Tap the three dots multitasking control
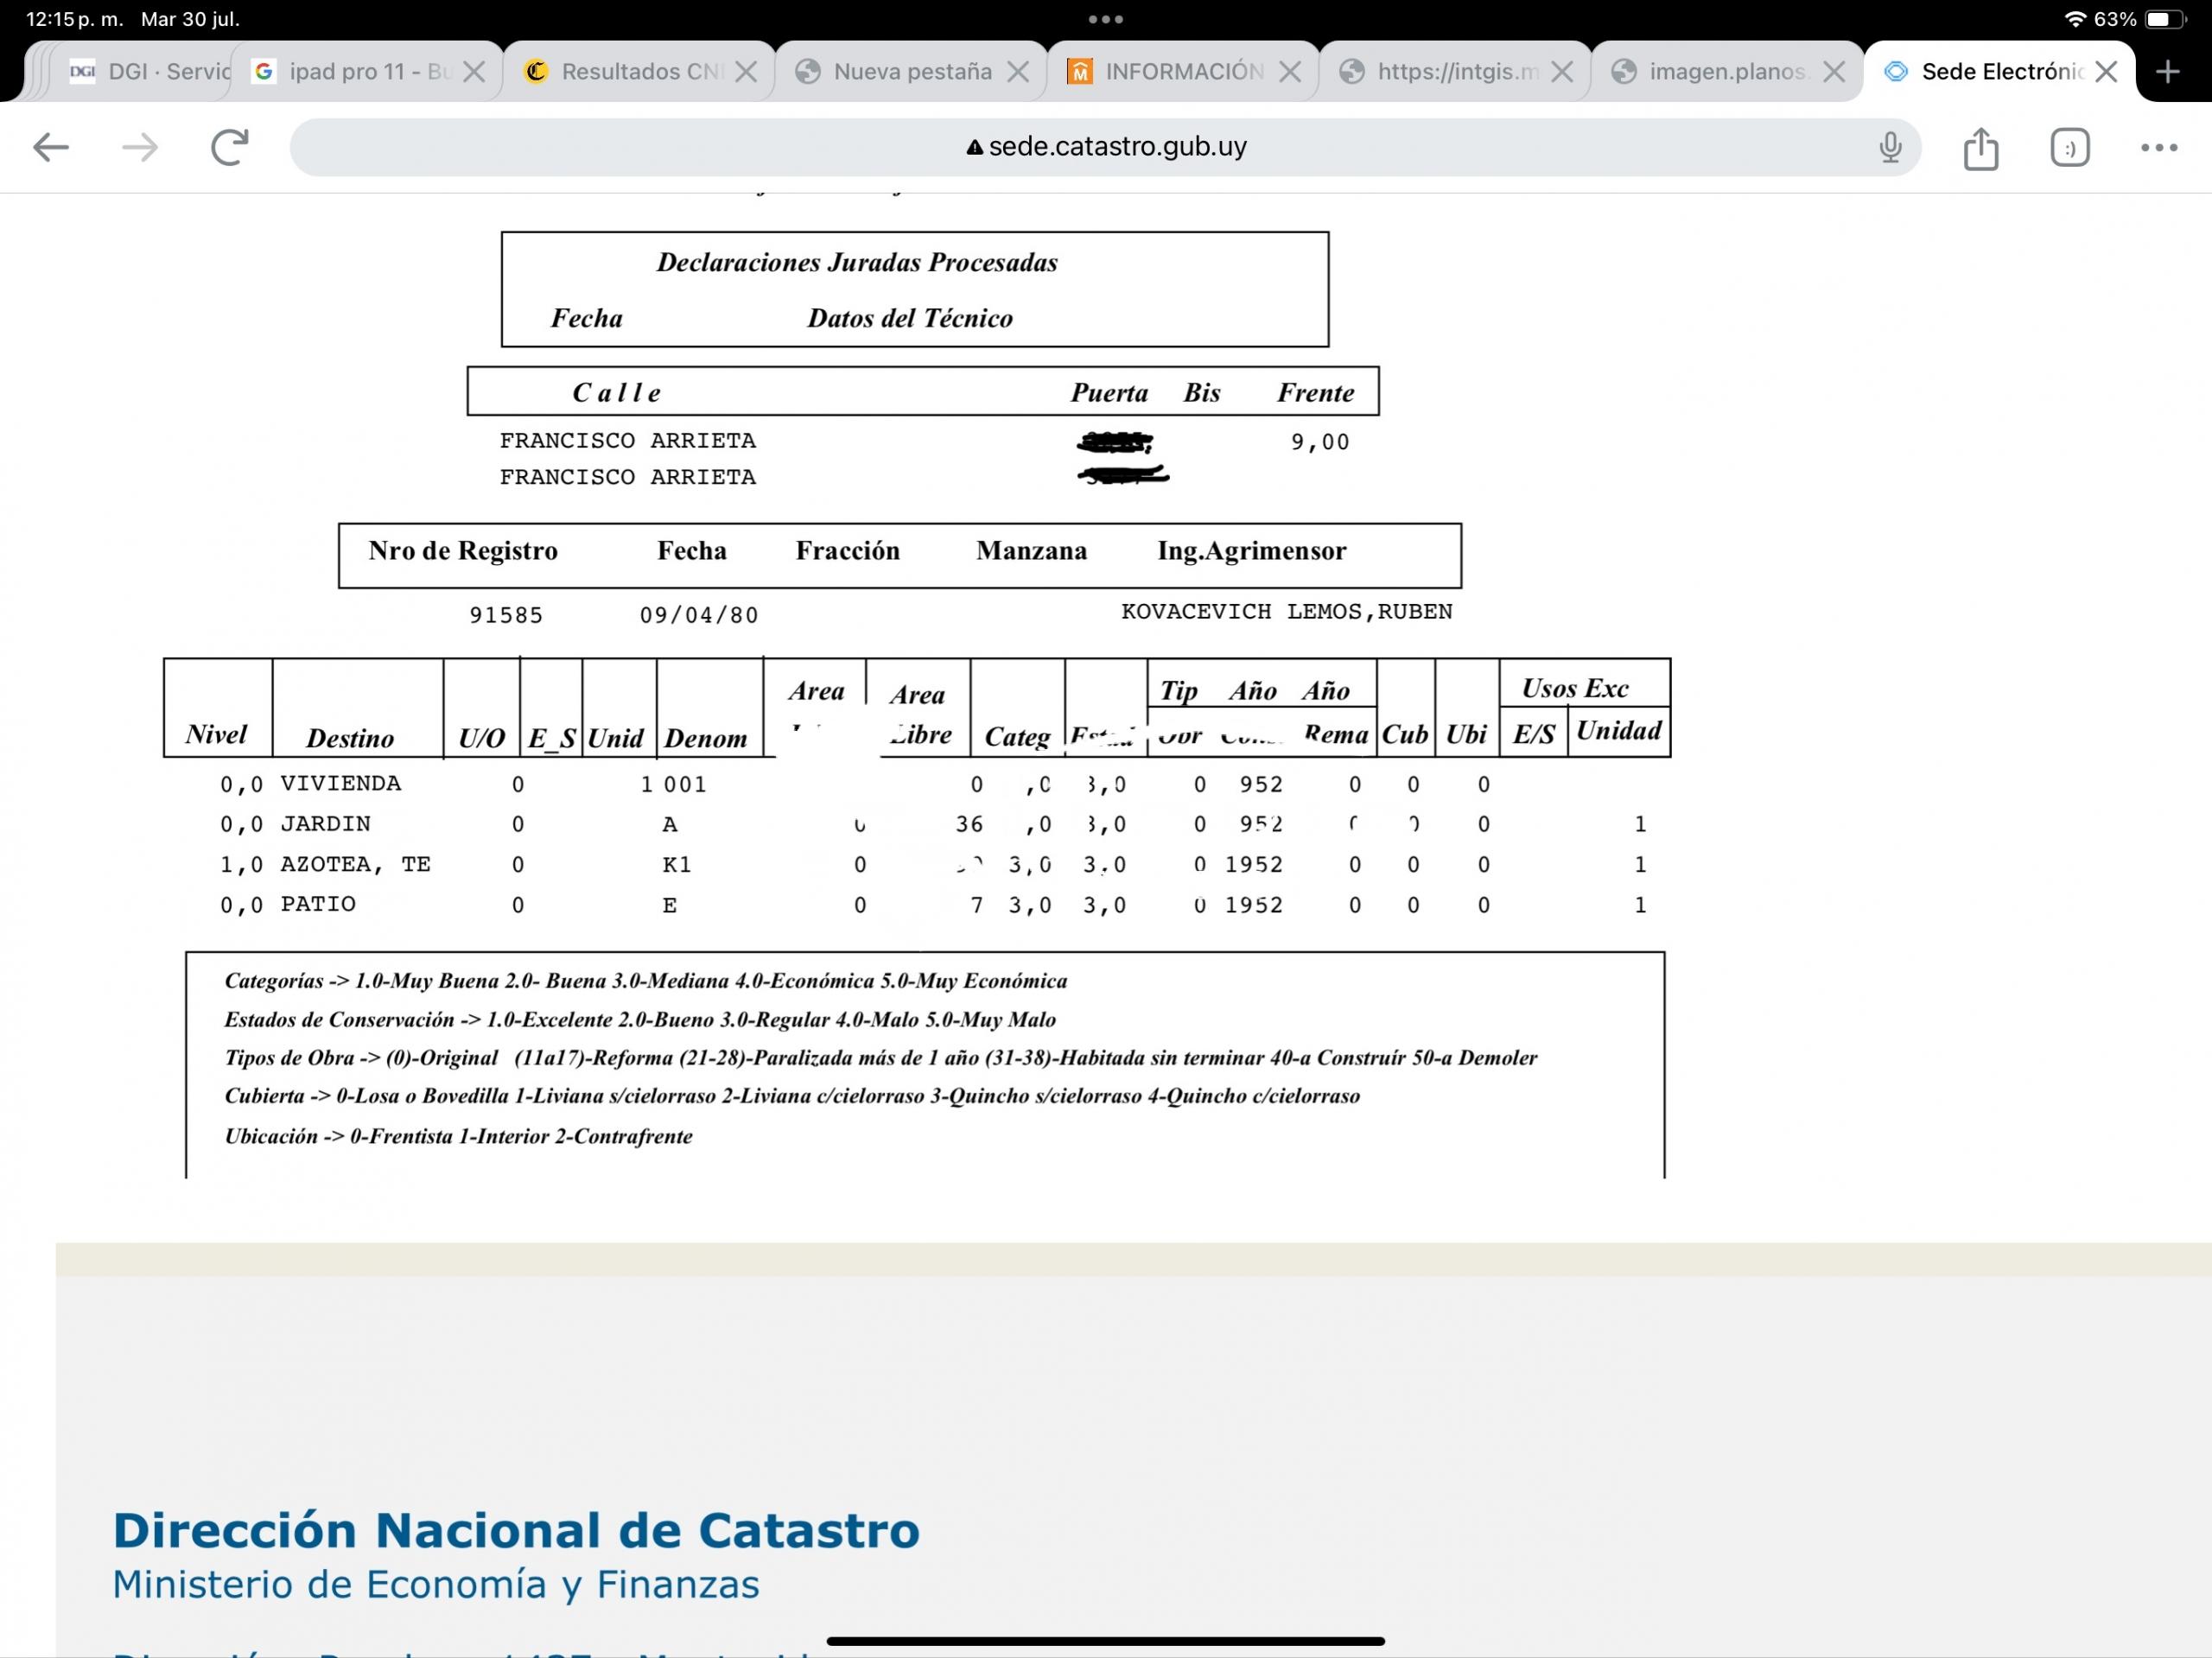Viewport: 2212px width, 1658px height. coord(1105,19)
